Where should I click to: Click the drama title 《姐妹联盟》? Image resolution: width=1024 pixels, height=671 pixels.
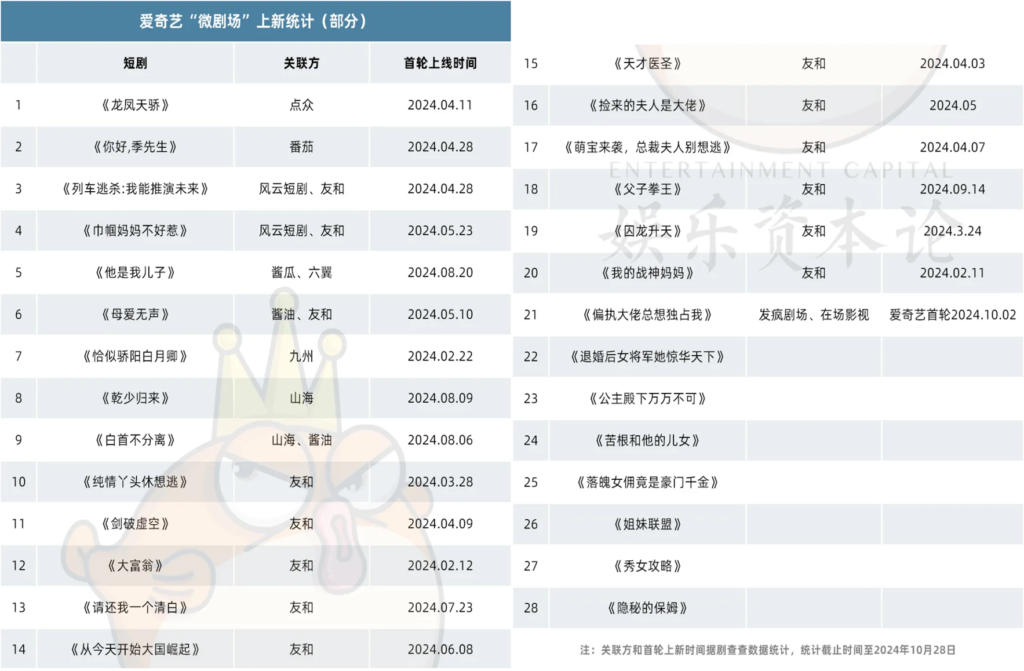pos(647,524)
